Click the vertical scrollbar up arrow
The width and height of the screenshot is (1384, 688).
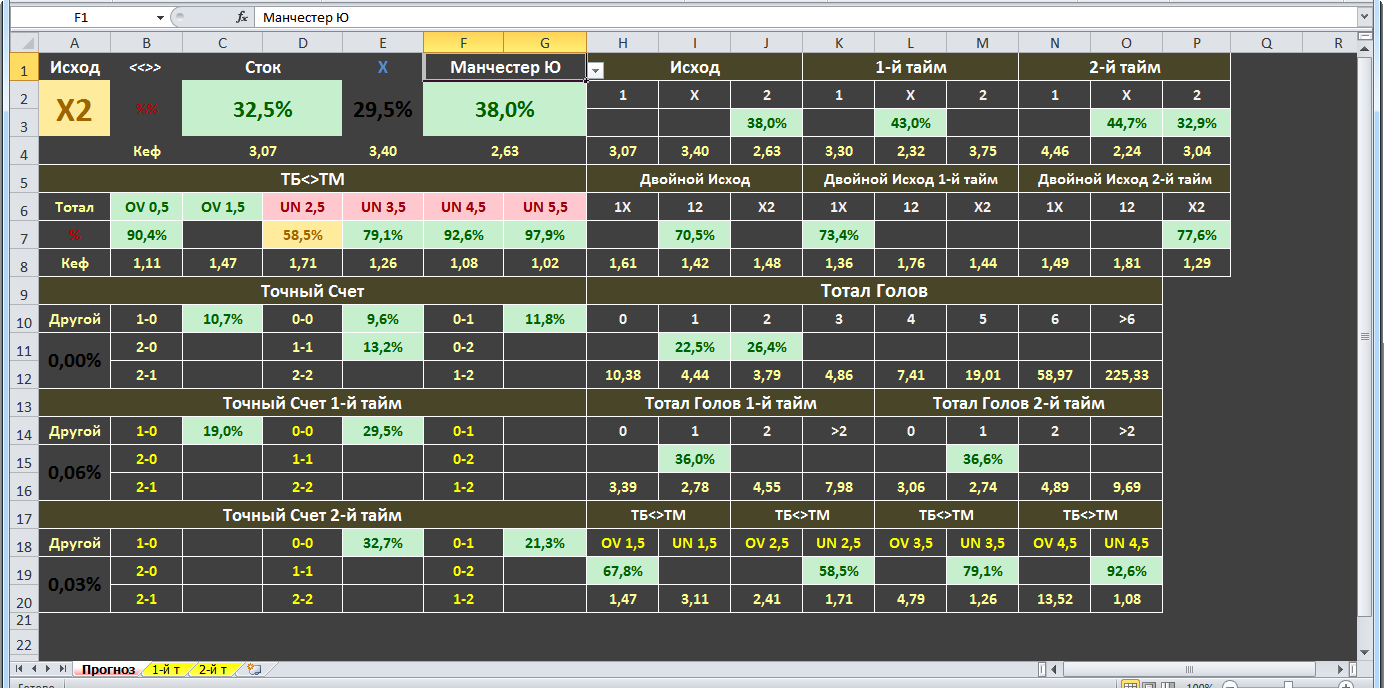1364,50
